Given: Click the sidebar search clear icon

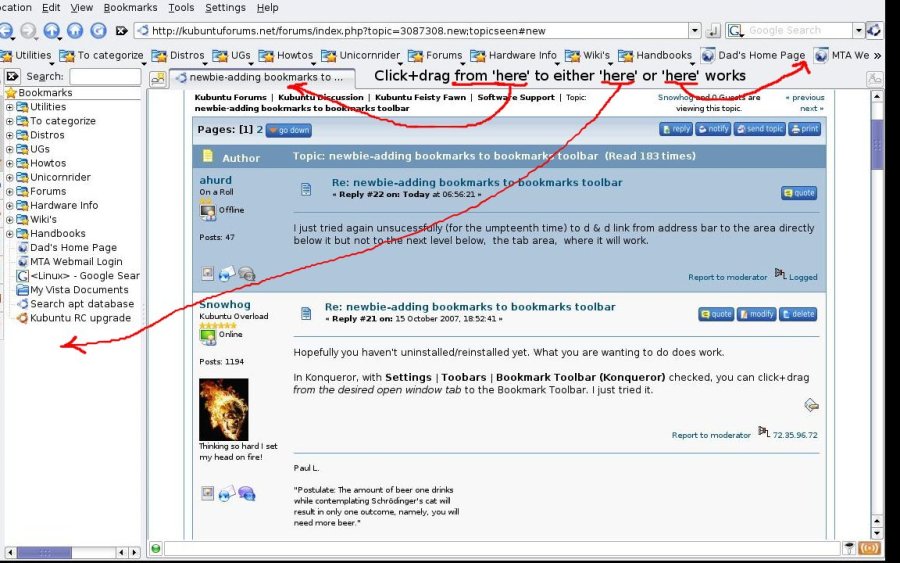Looking at the screenshot, I should (x=12, y=76).
